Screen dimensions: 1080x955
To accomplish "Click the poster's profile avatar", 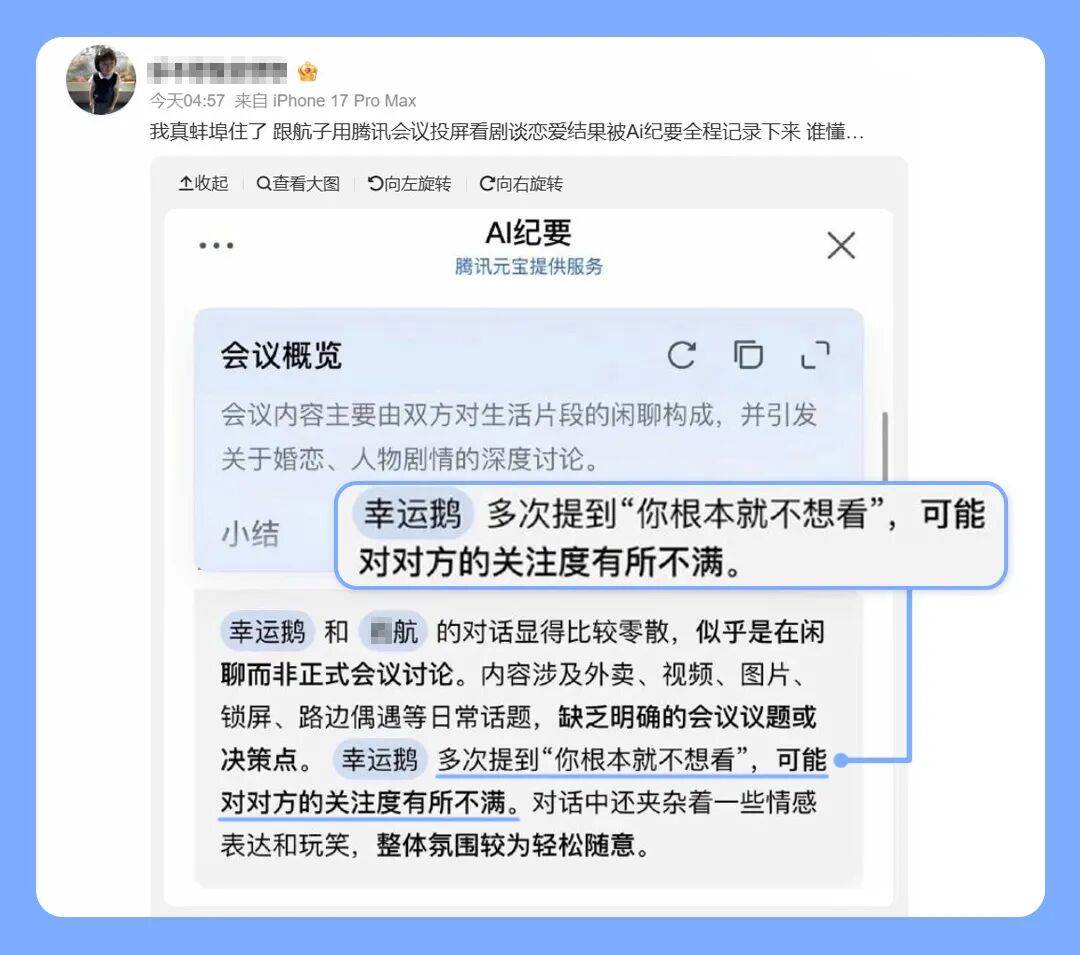I will coord(101,80).
